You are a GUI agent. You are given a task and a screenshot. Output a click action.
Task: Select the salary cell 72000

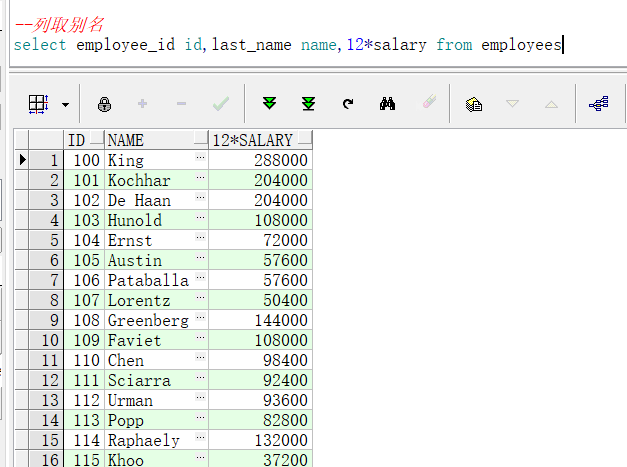point(260,240)
